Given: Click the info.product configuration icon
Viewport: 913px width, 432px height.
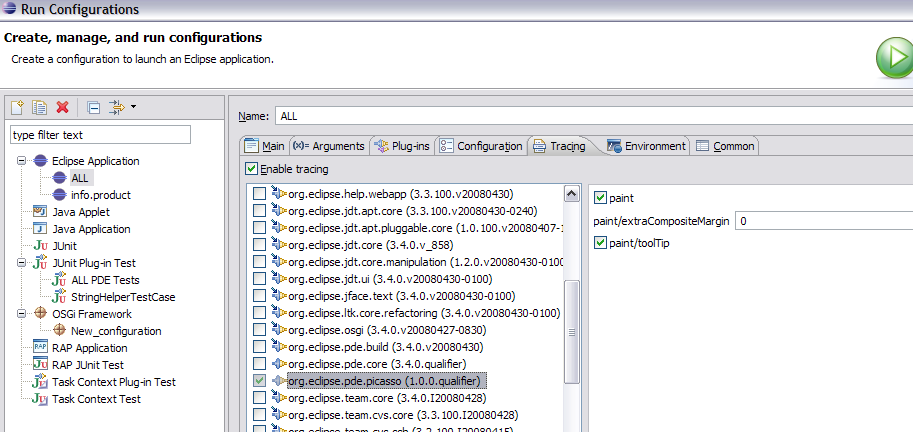Looking at the screenshot, I should coord(59,195).
